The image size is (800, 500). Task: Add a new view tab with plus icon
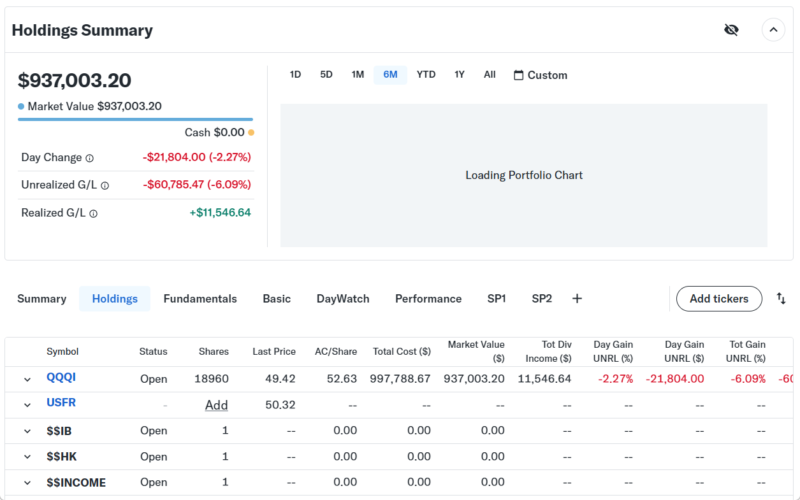tap(577, 298)
